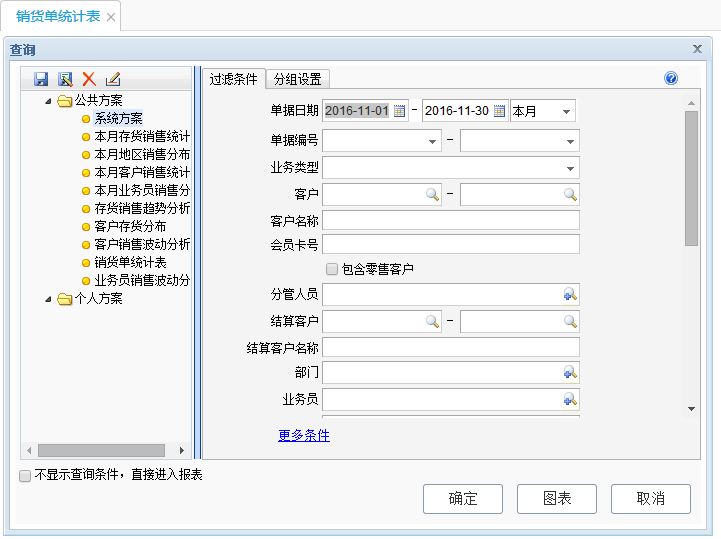
Task: Click the lookup icon in 分管人员 field
Action: click(x=569, y=294)
